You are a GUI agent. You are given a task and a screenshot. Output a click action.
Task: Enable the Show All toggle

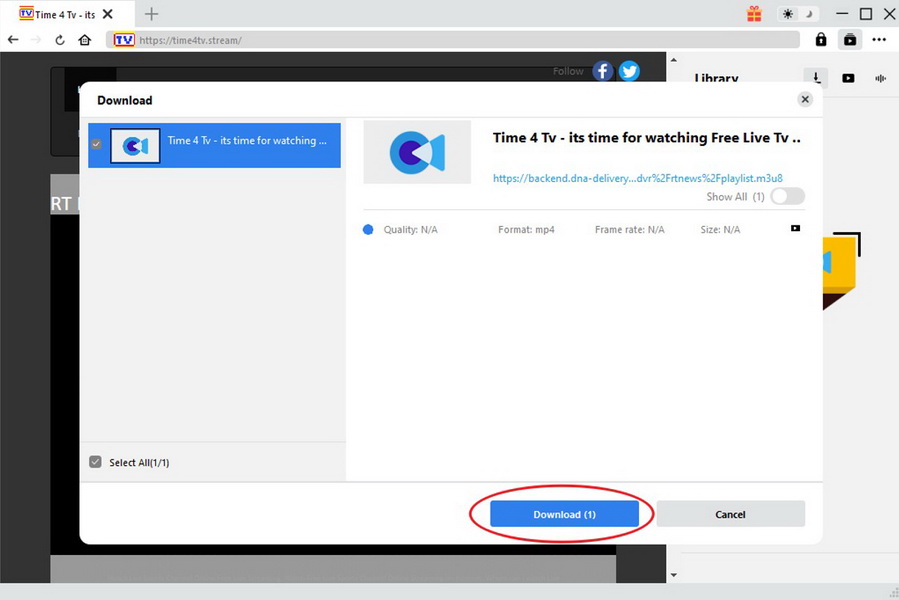tap(787, 197)
